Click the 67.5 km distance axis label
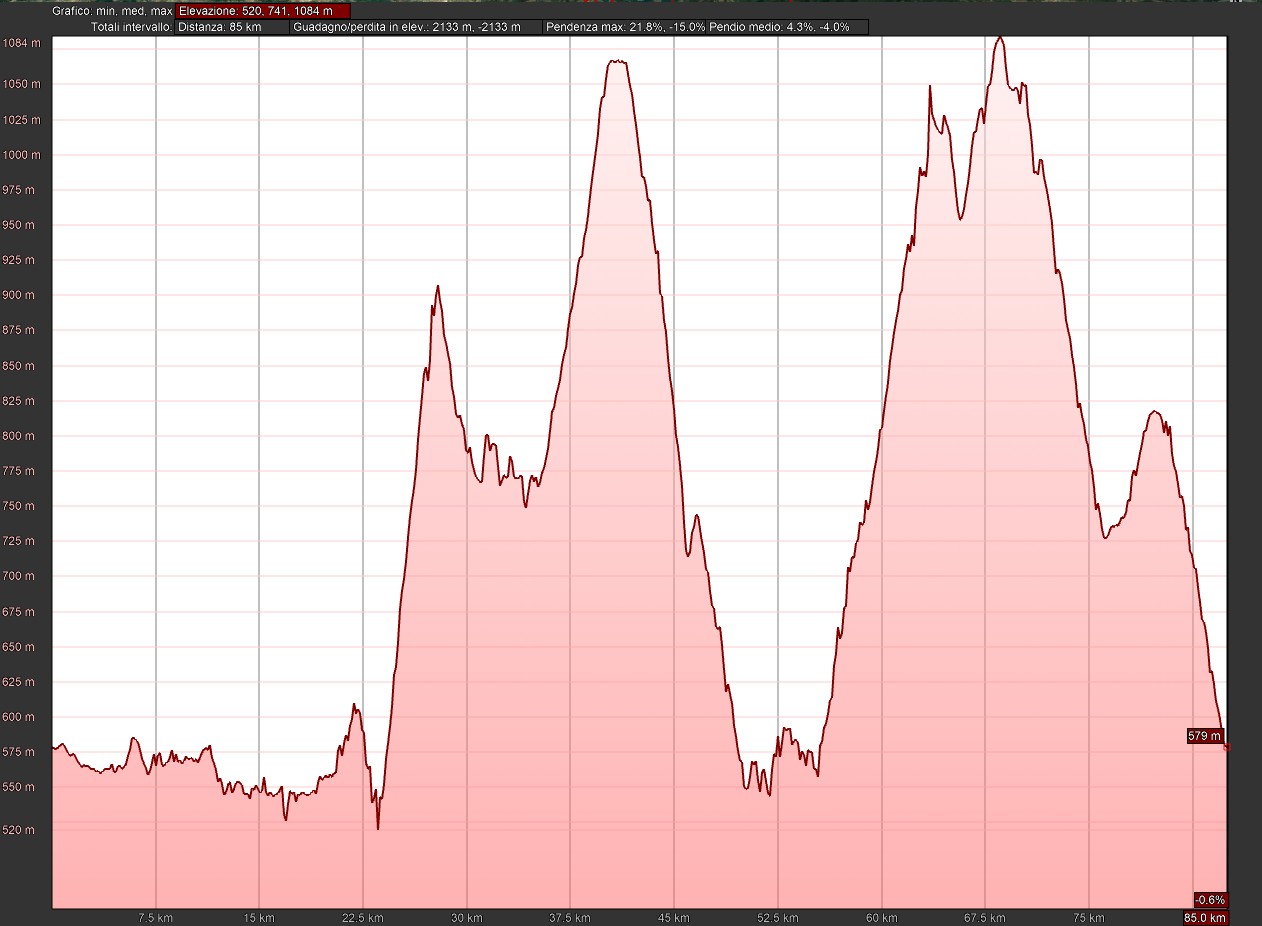The image size is (1262, 926). [985, 918]
